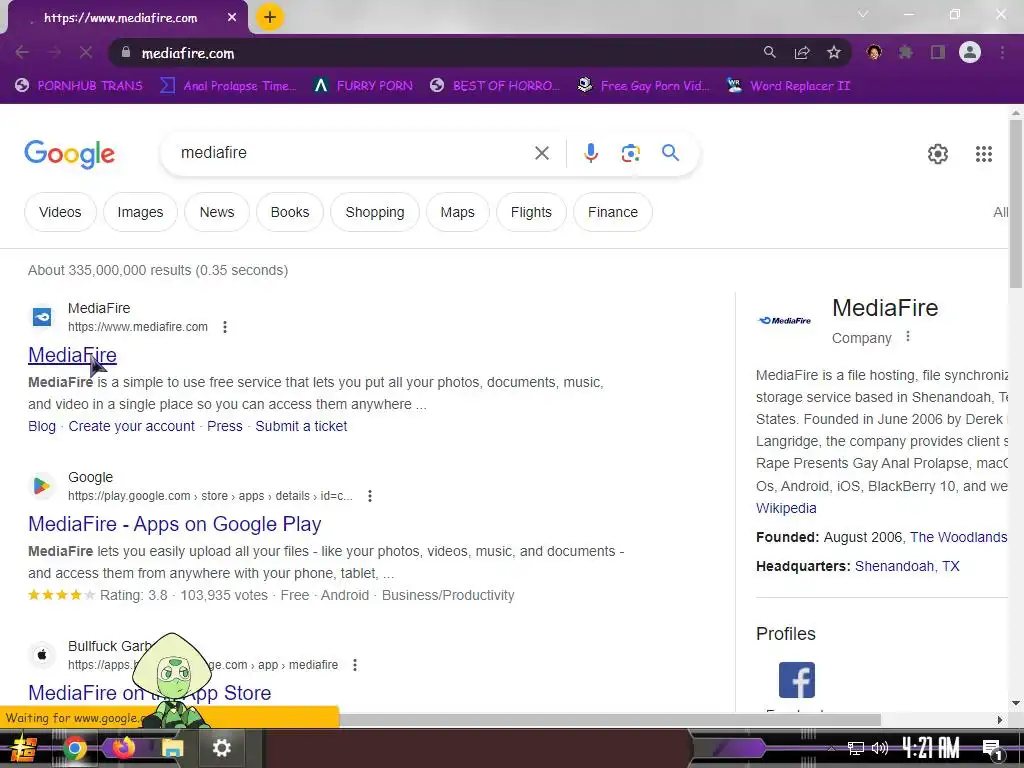Bookmark this page with the star icon
Image resolution: width=1024 pixels, height=768 pixels.
(x=833, y=52)
